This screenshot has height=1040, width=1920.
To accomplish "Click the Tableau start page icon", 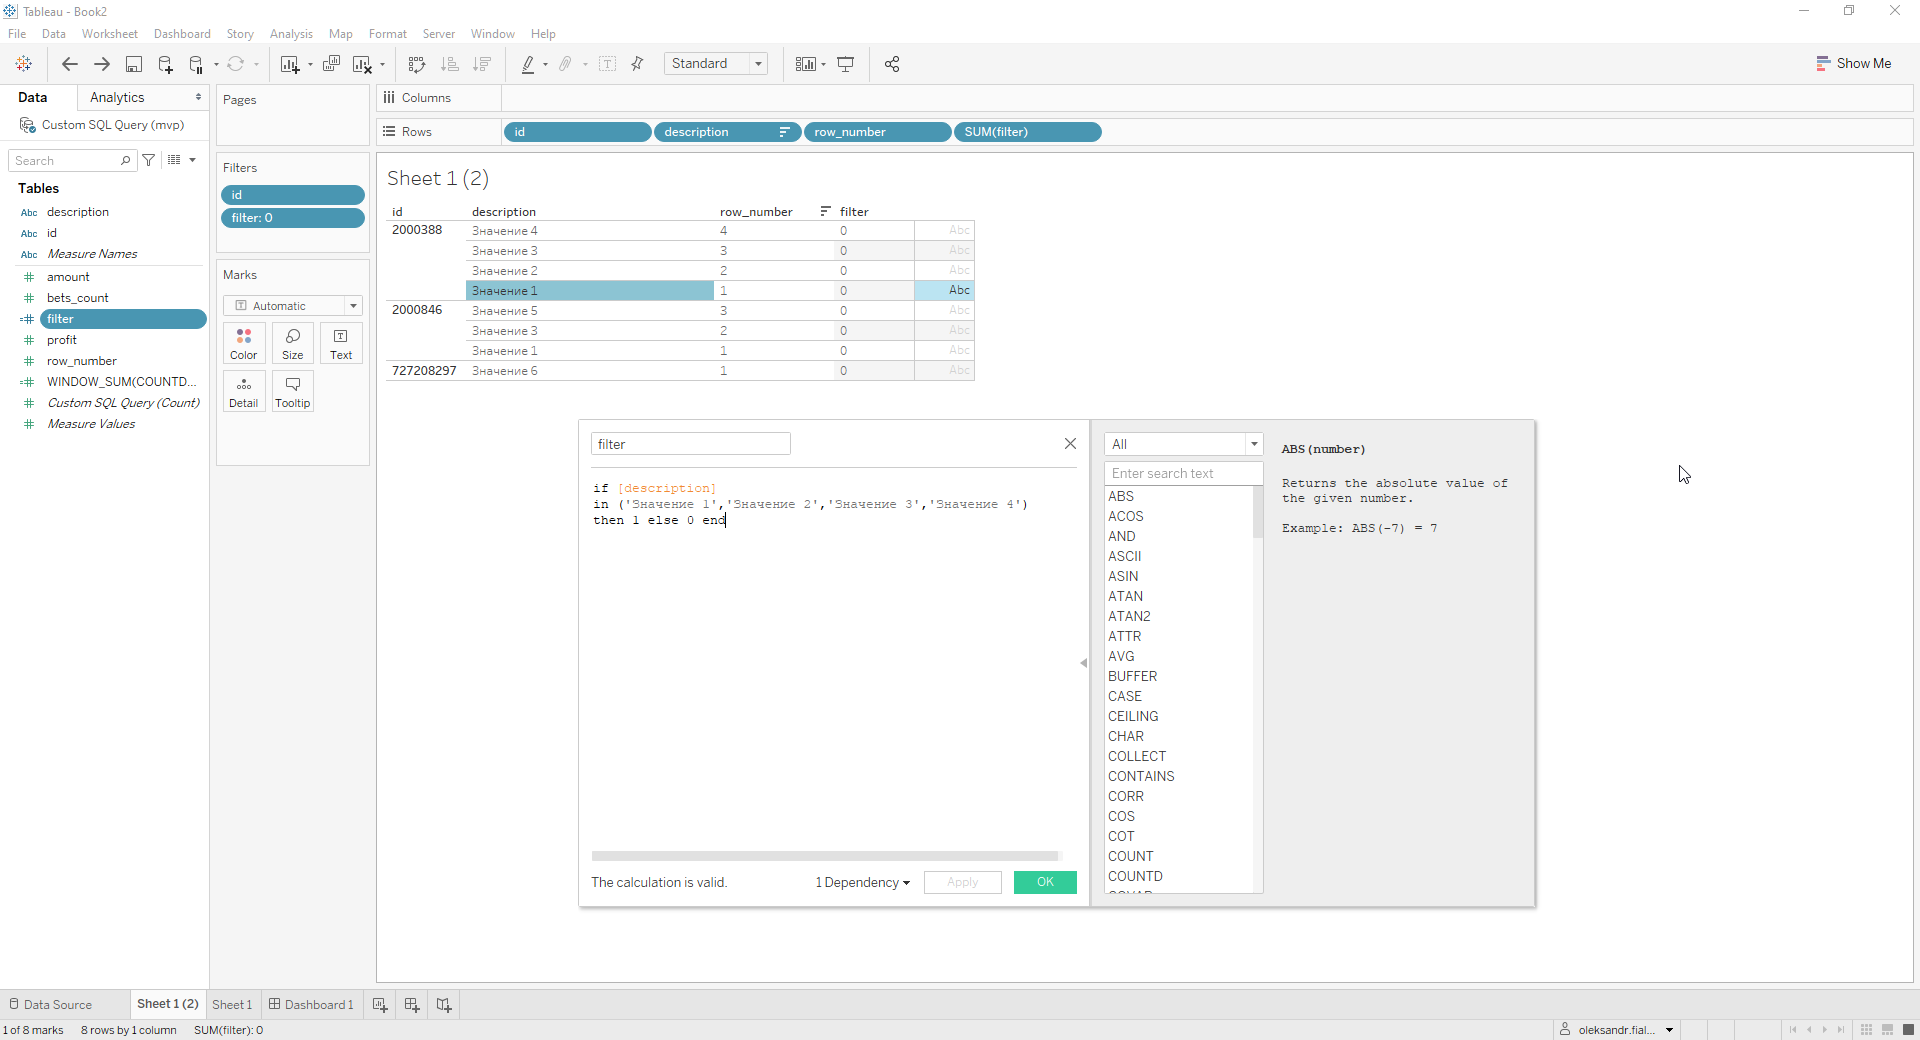I will pos(23,64).
